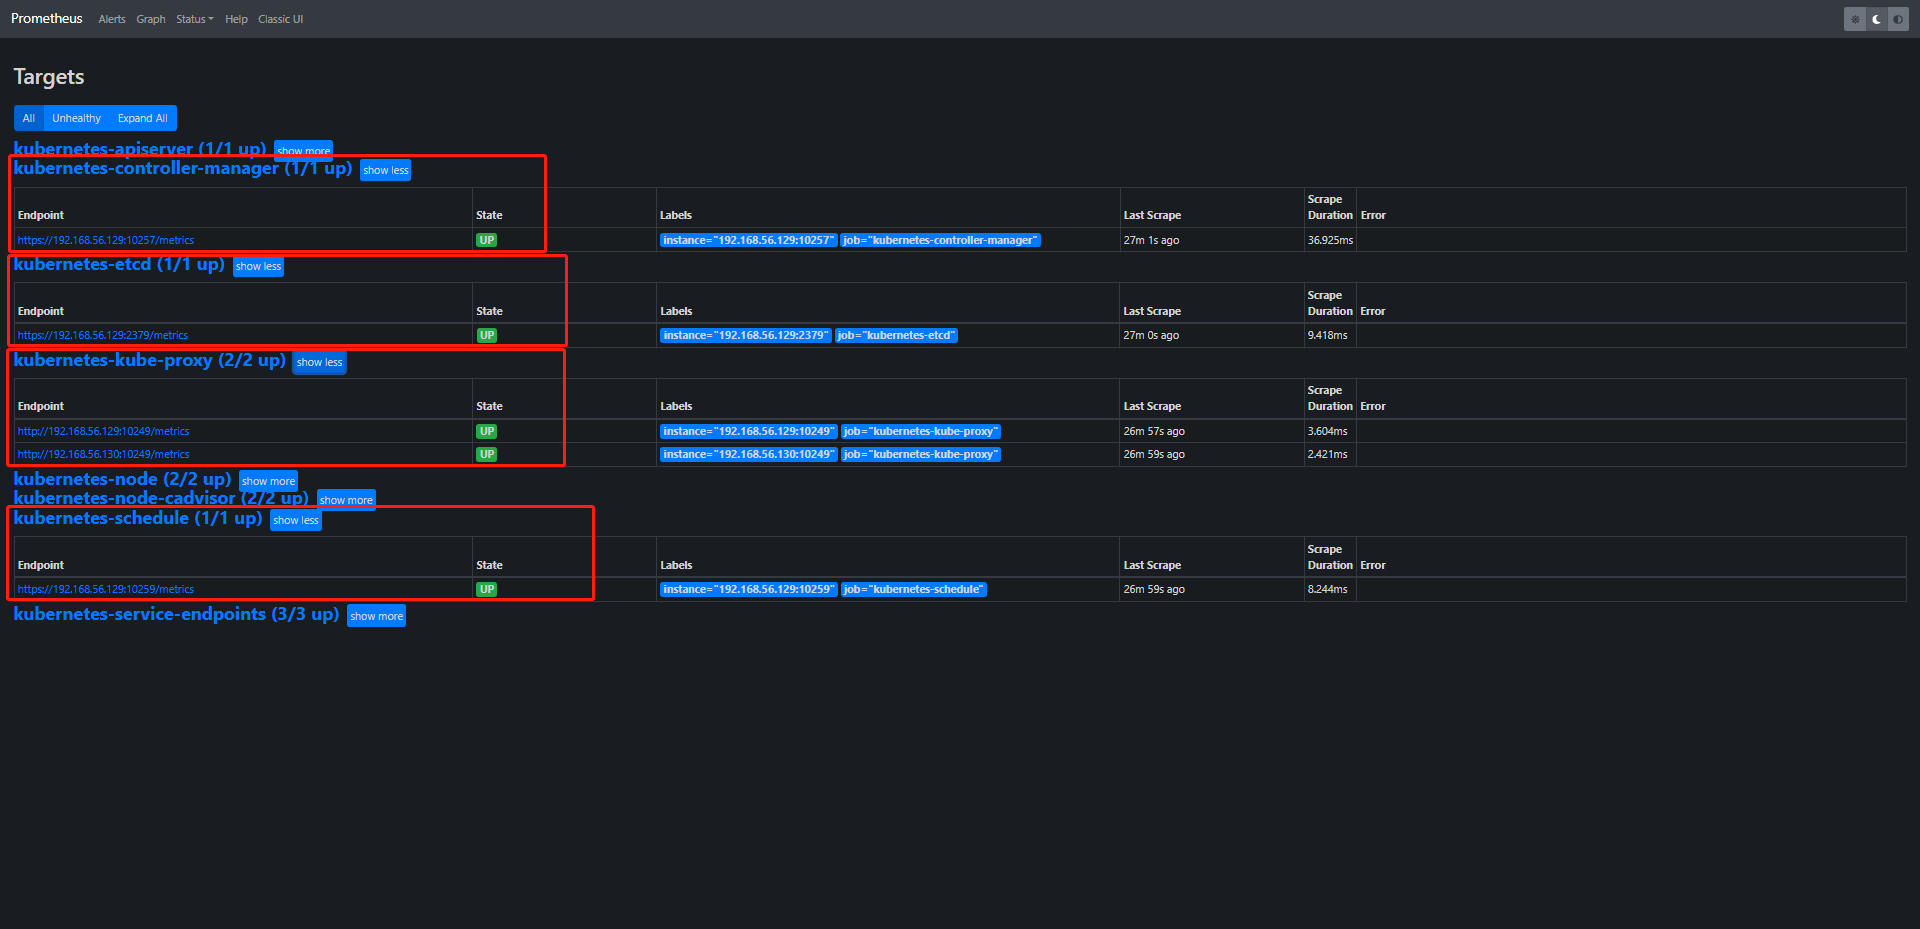Image resolution: width=1920 pixels, height=929 pixels.
Task: Click the kube-proxy job label for 192.168.56.130
Action: click(921, 454)
